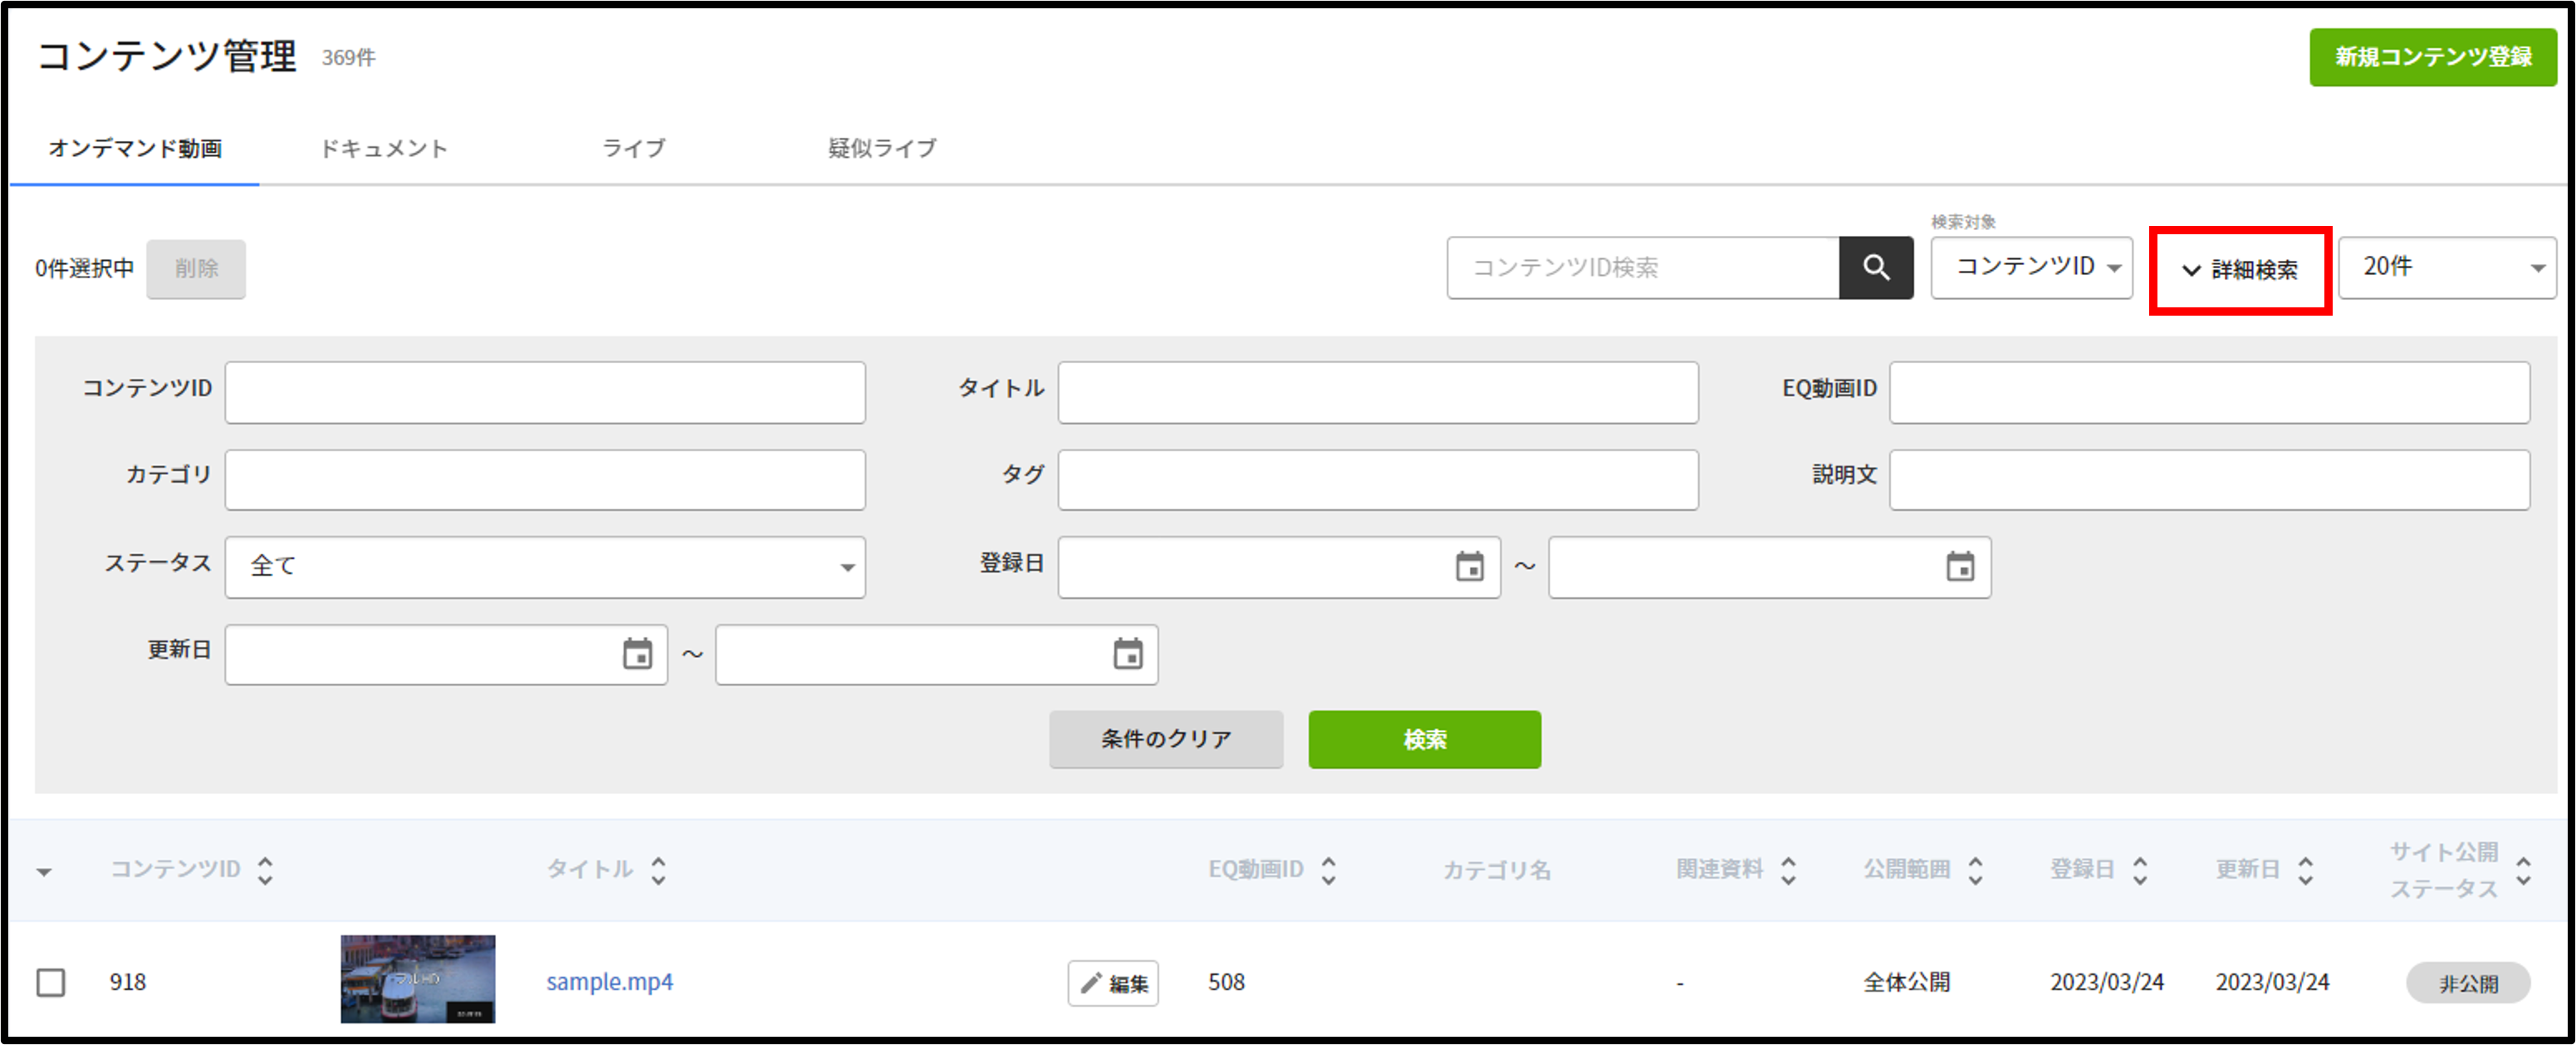
Task: Sort by EQ動画ID column arrows
Action: coord(1328,870)
